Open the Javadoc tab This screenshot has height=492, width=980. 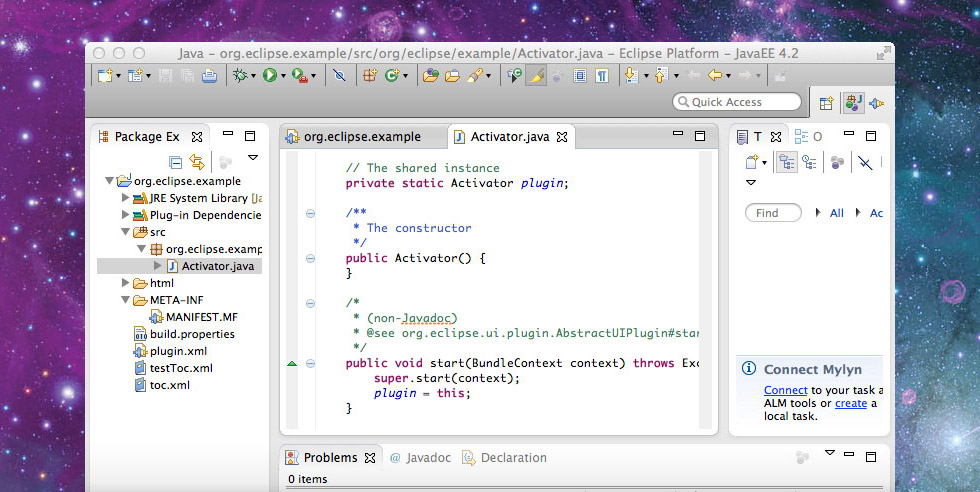(x=428, y=458)
